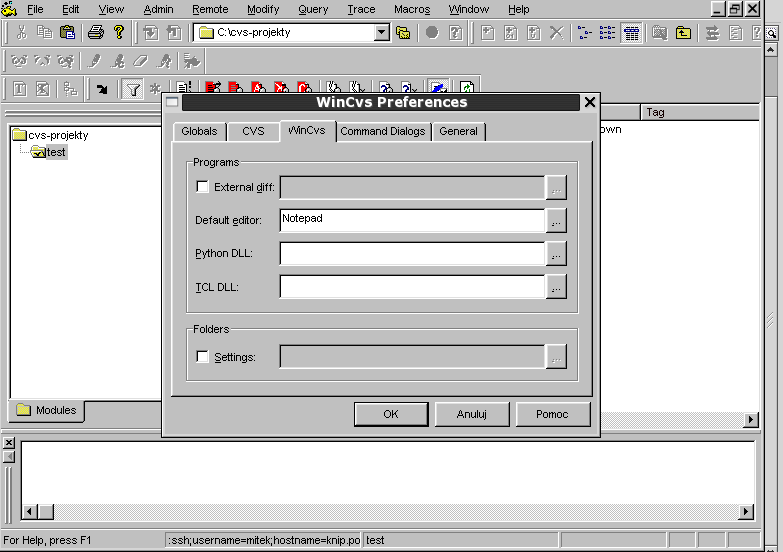Viewport: 783px width, 552px height.
Task: Open the Remote menu
Action: 210,9
